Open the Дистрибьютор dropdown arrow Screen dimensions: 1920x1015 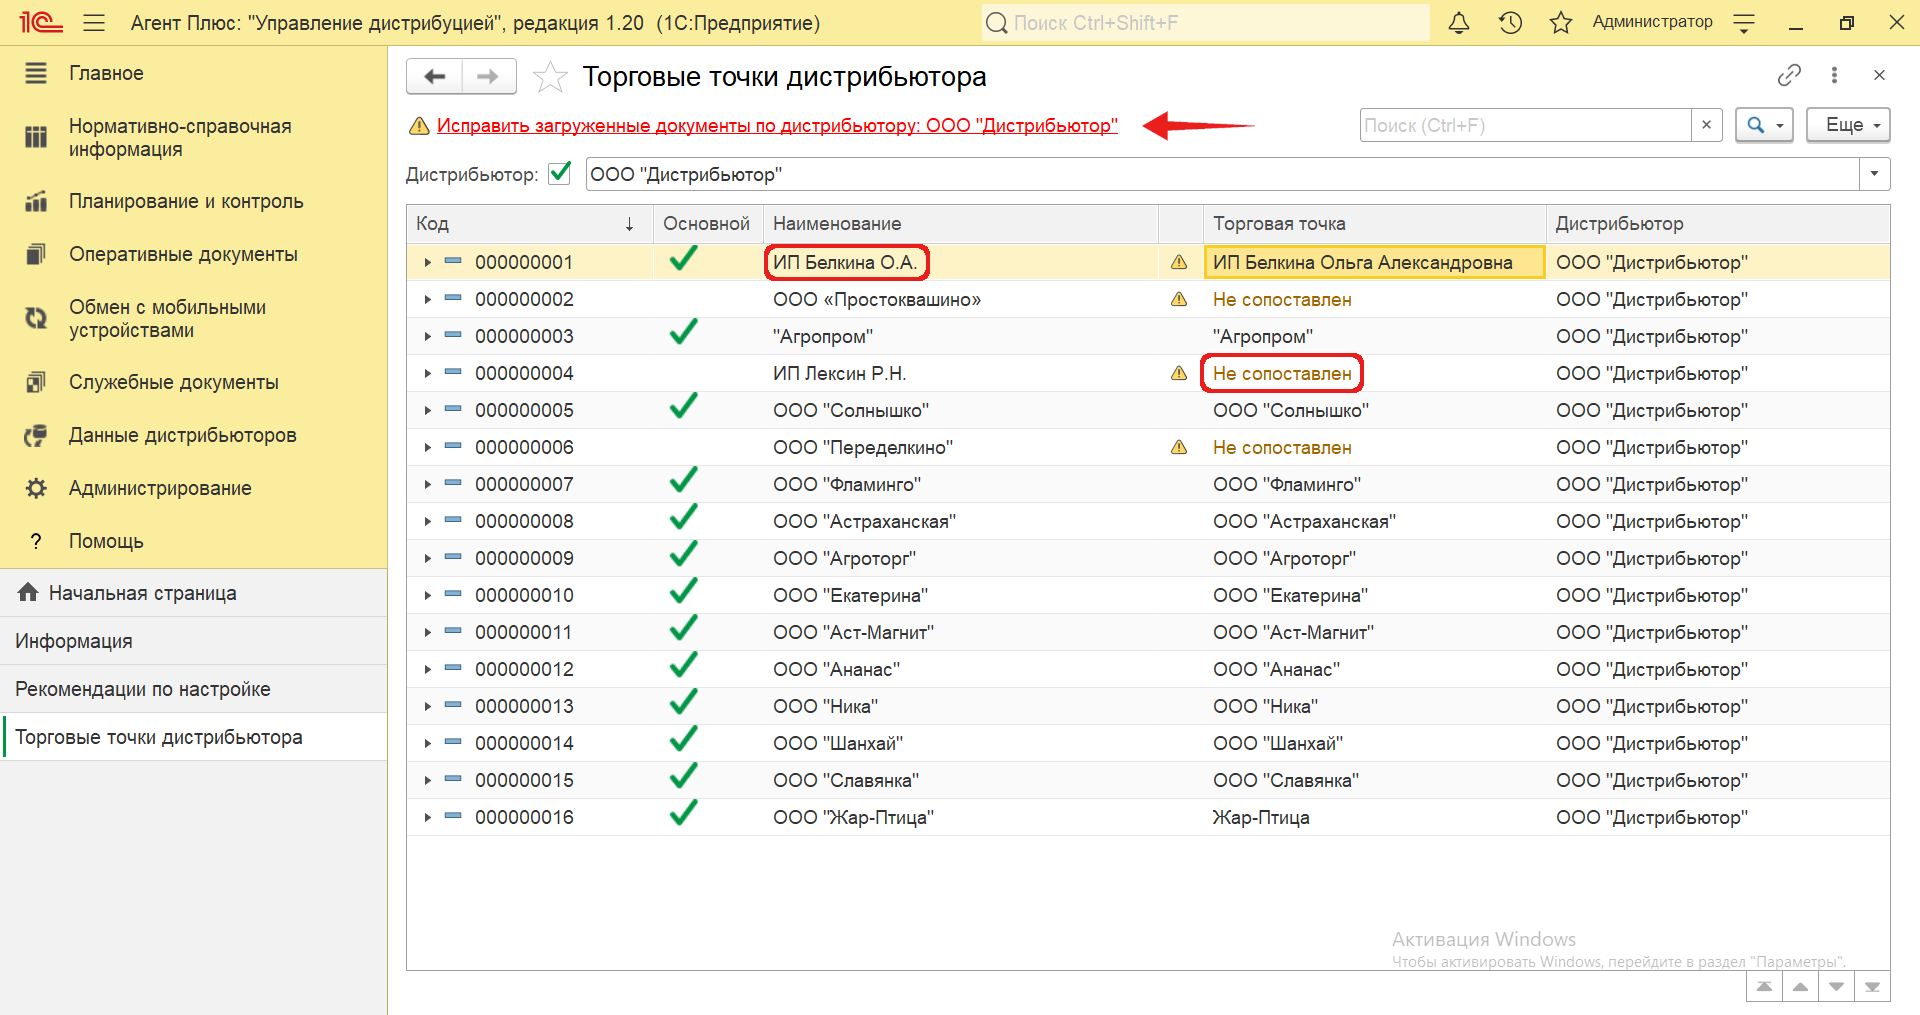pos(1875,174)
